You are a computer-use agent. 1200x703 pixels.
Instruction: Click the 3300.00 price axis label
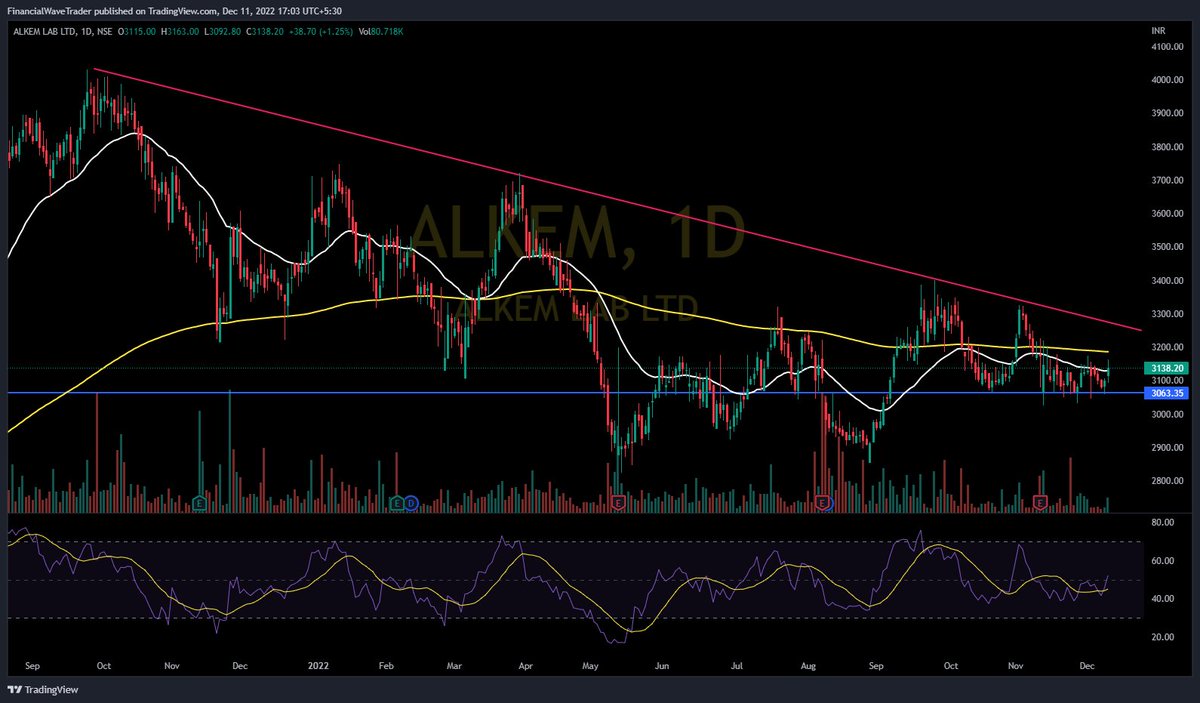pyautogui.click(x=1166, y=314)
